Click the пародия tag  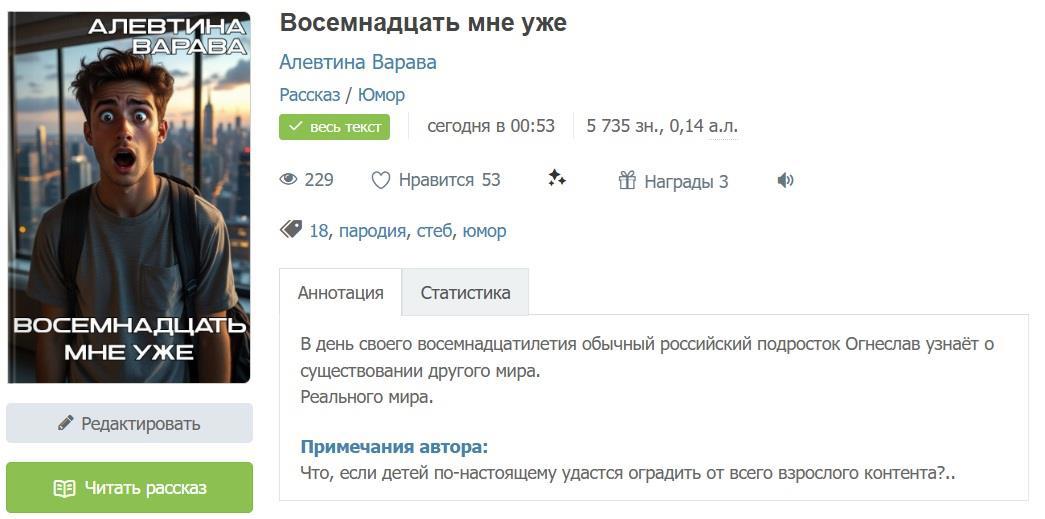click(372, 231)
